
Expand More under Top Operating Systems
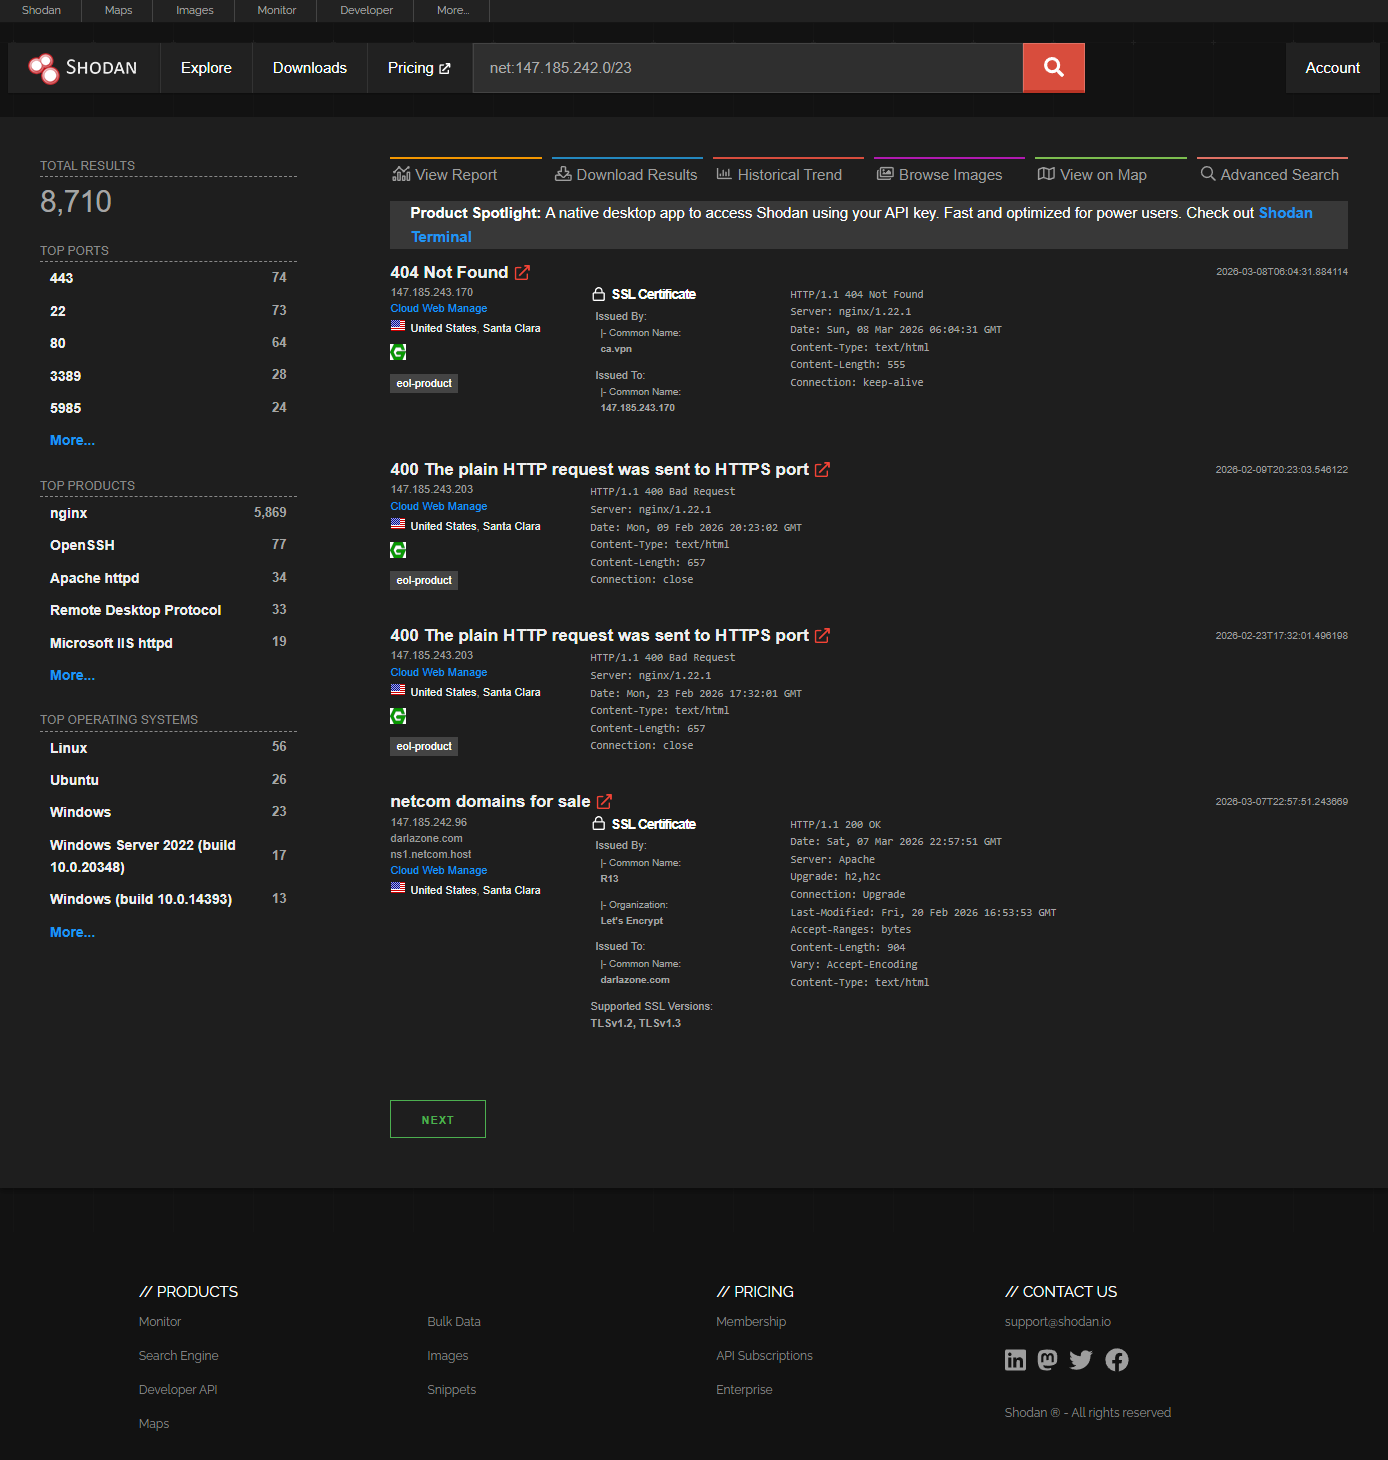coord(71,932)
